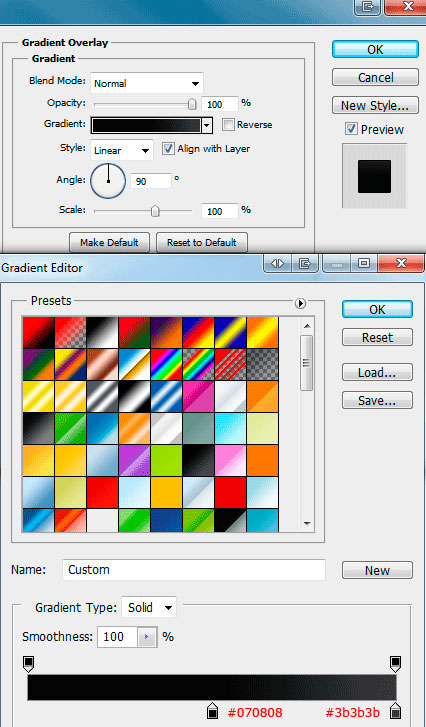Open the Blend Mode dropdown set to Normal
Image resolution: width=426 pixels, height=727 pixels.
(147, 83)
